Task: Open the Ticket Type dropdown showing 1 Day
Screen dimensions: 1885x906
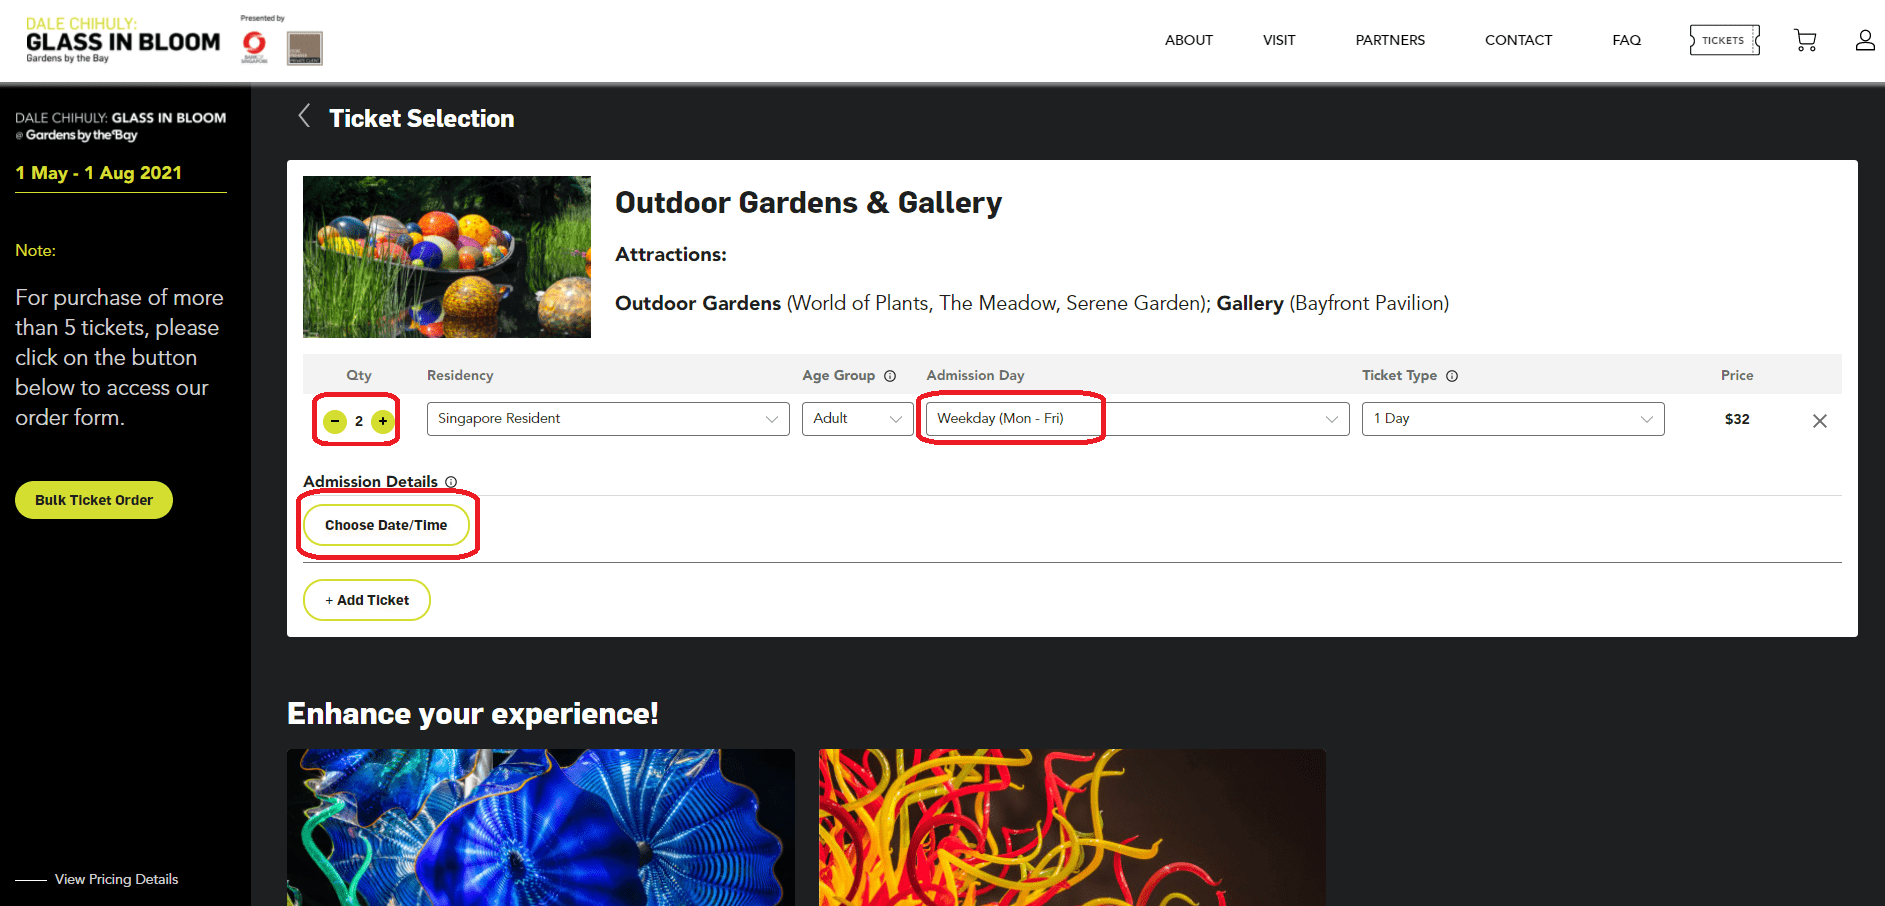Action: pos(1513,419)
